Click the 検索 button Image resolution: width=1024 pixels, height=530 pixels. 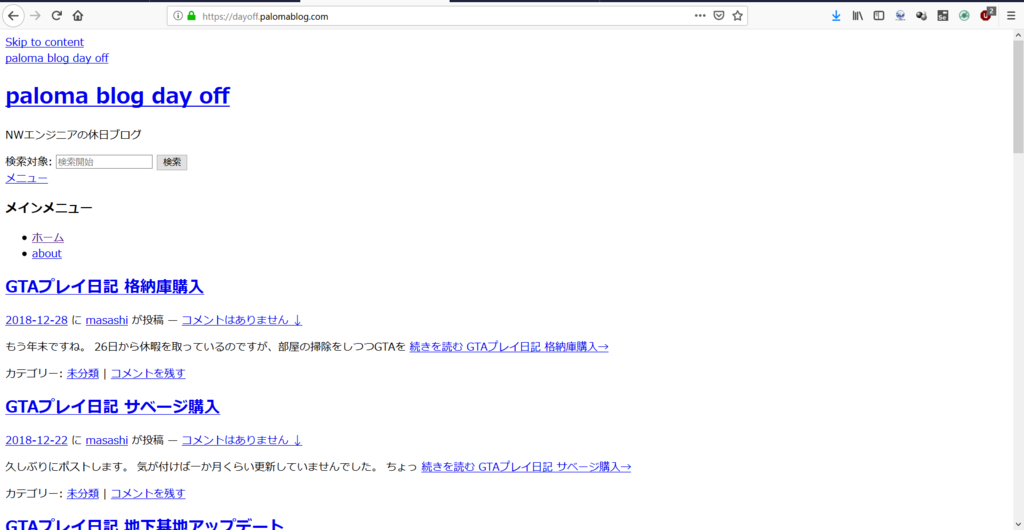point(172,162)
